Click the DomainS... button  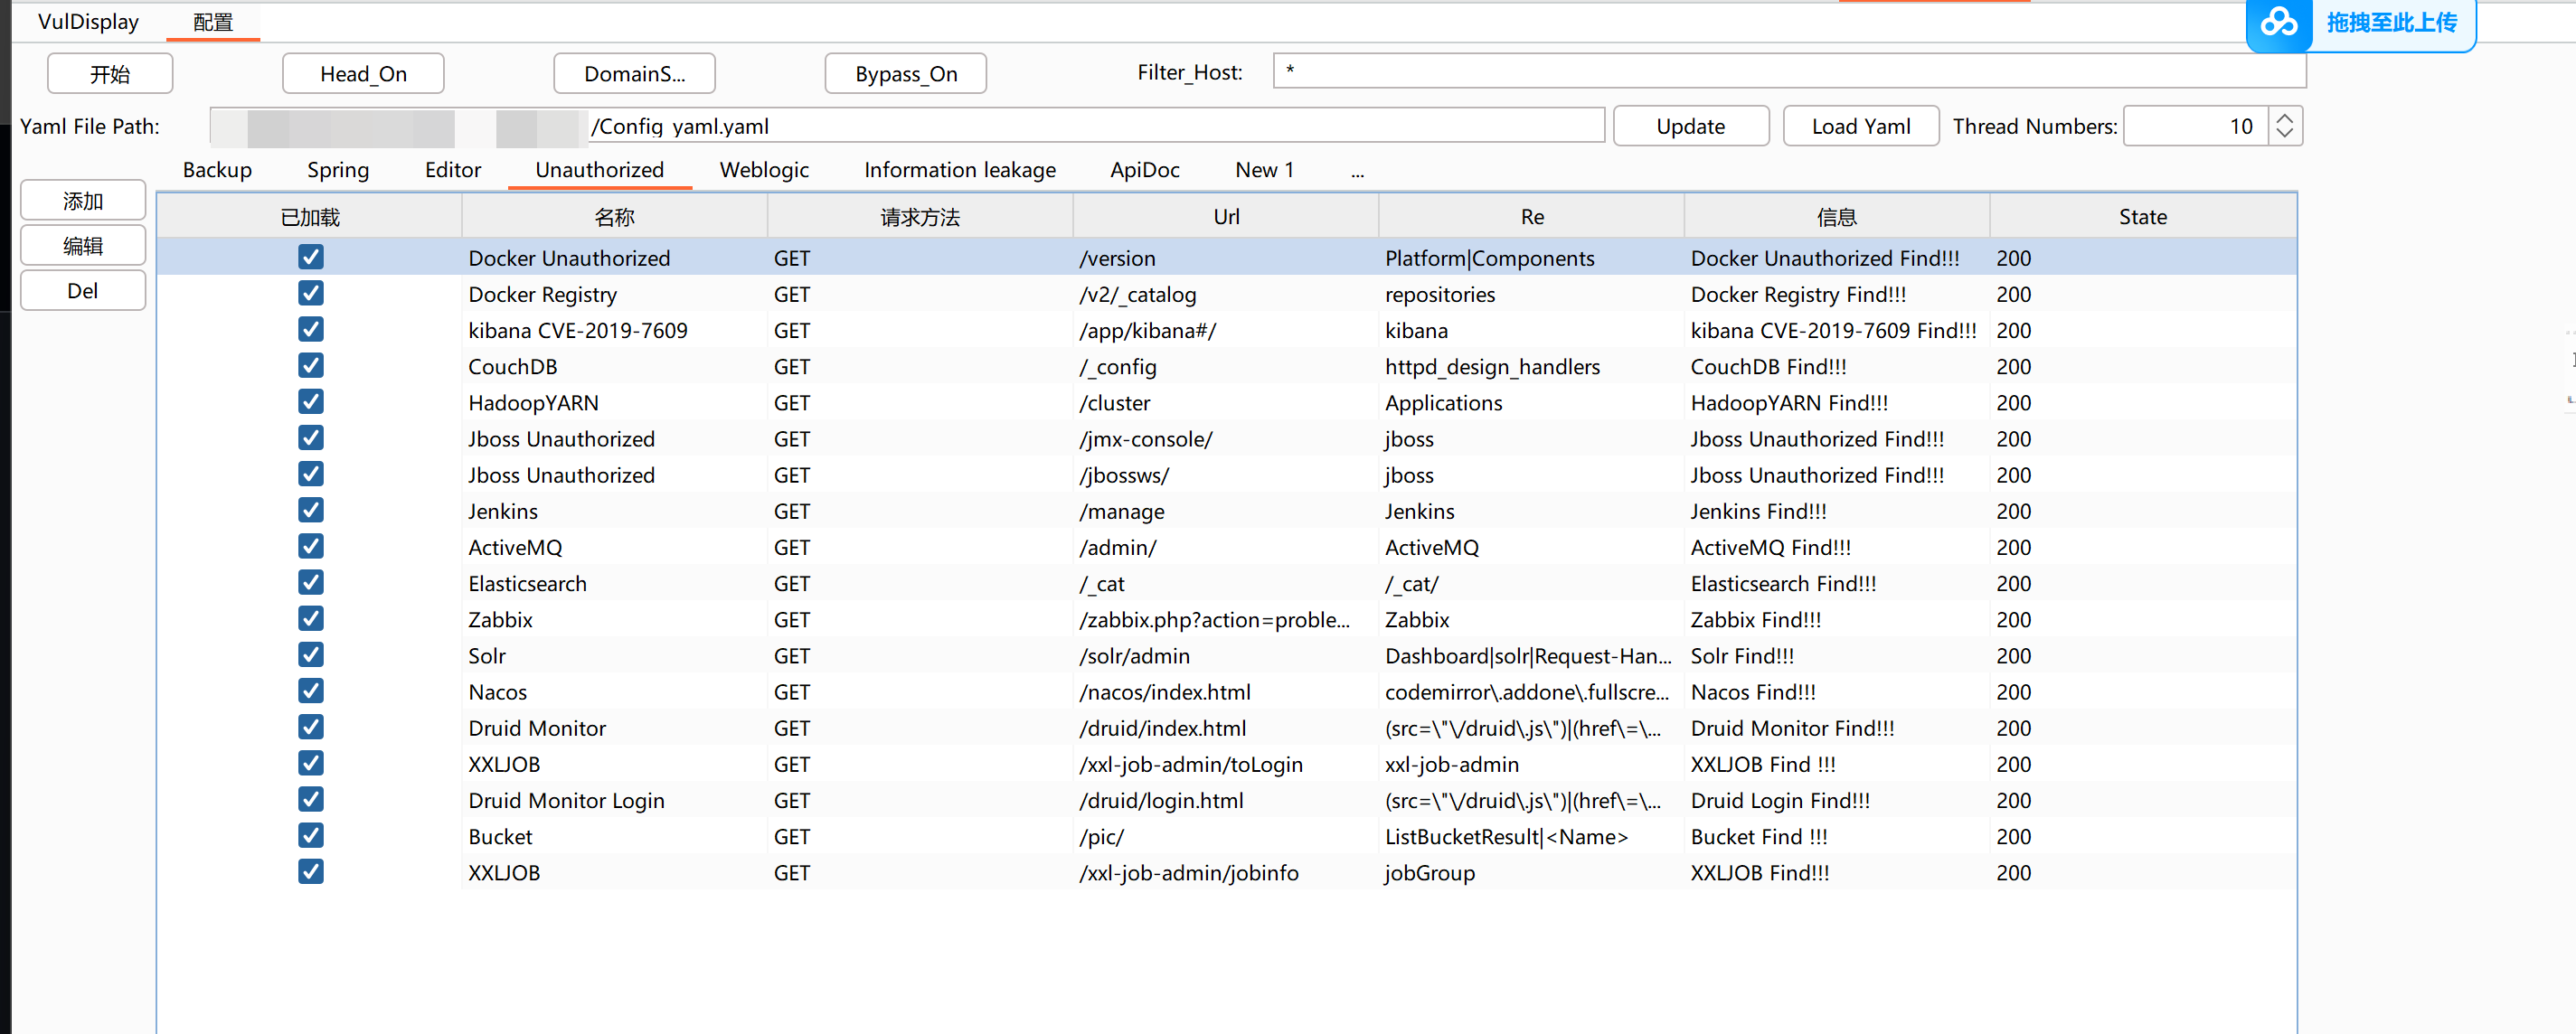(x=635, y=73)
